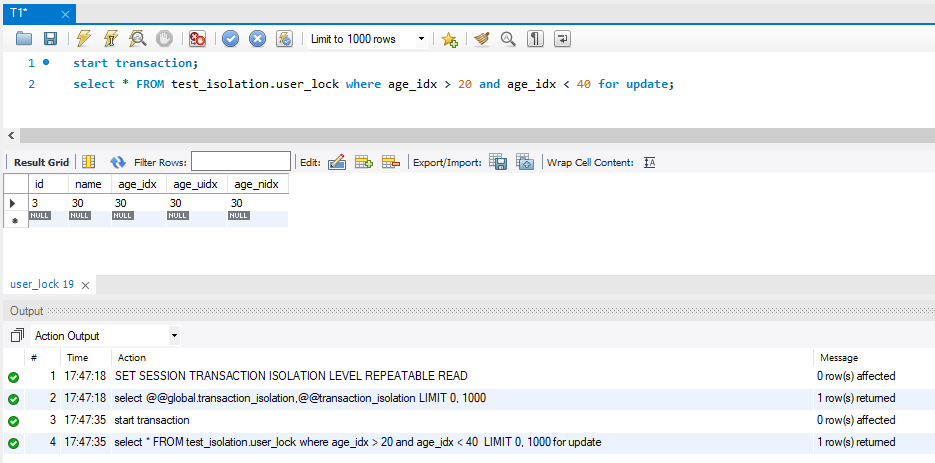Export recordset to file icon
This screenshot has height=463, width=935.
coord(498,162)
